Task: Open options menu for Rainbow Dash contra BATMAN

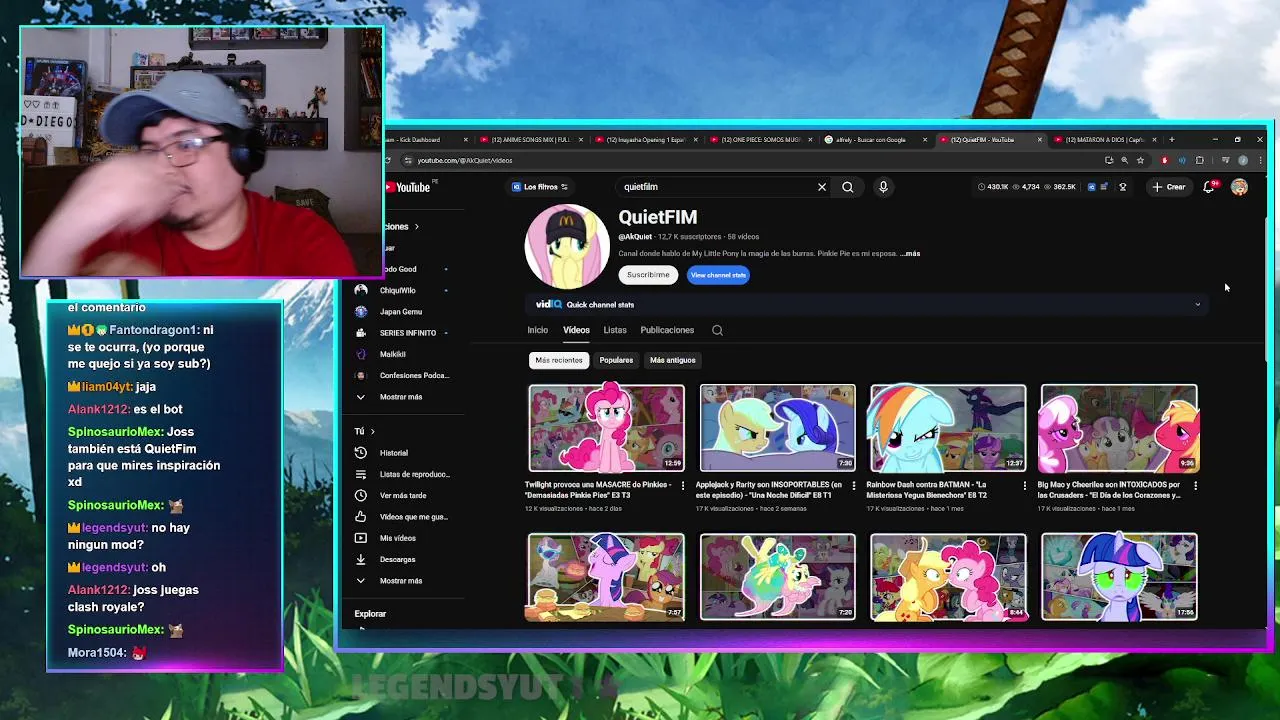Action: coord(1024,486)
